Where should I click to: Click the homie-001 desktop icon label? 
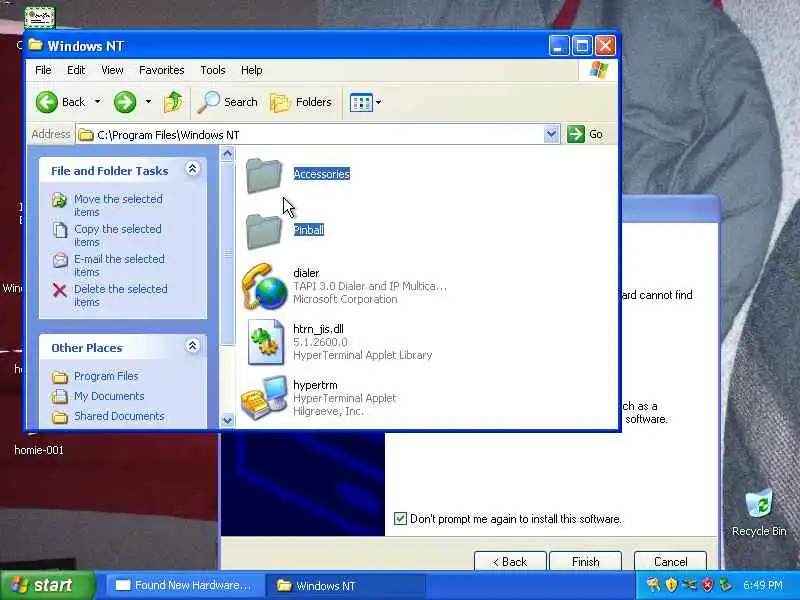pos(39,450)
